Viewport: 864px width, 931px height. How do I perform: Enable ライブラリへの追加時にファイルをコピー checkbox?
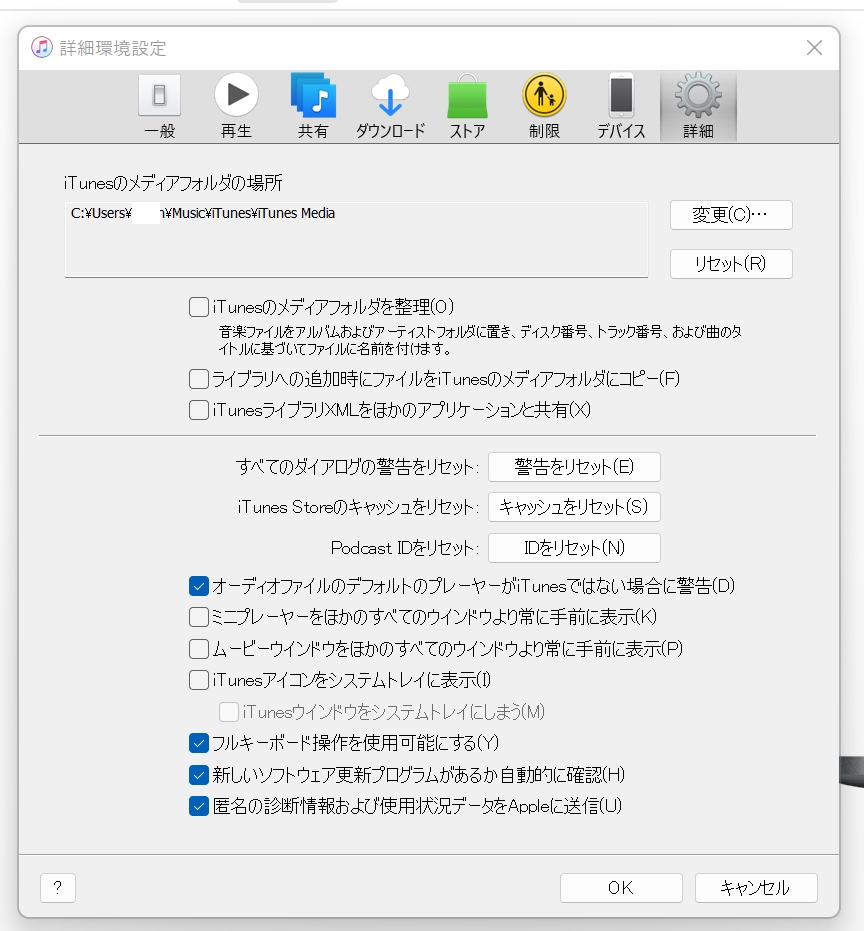199,379
